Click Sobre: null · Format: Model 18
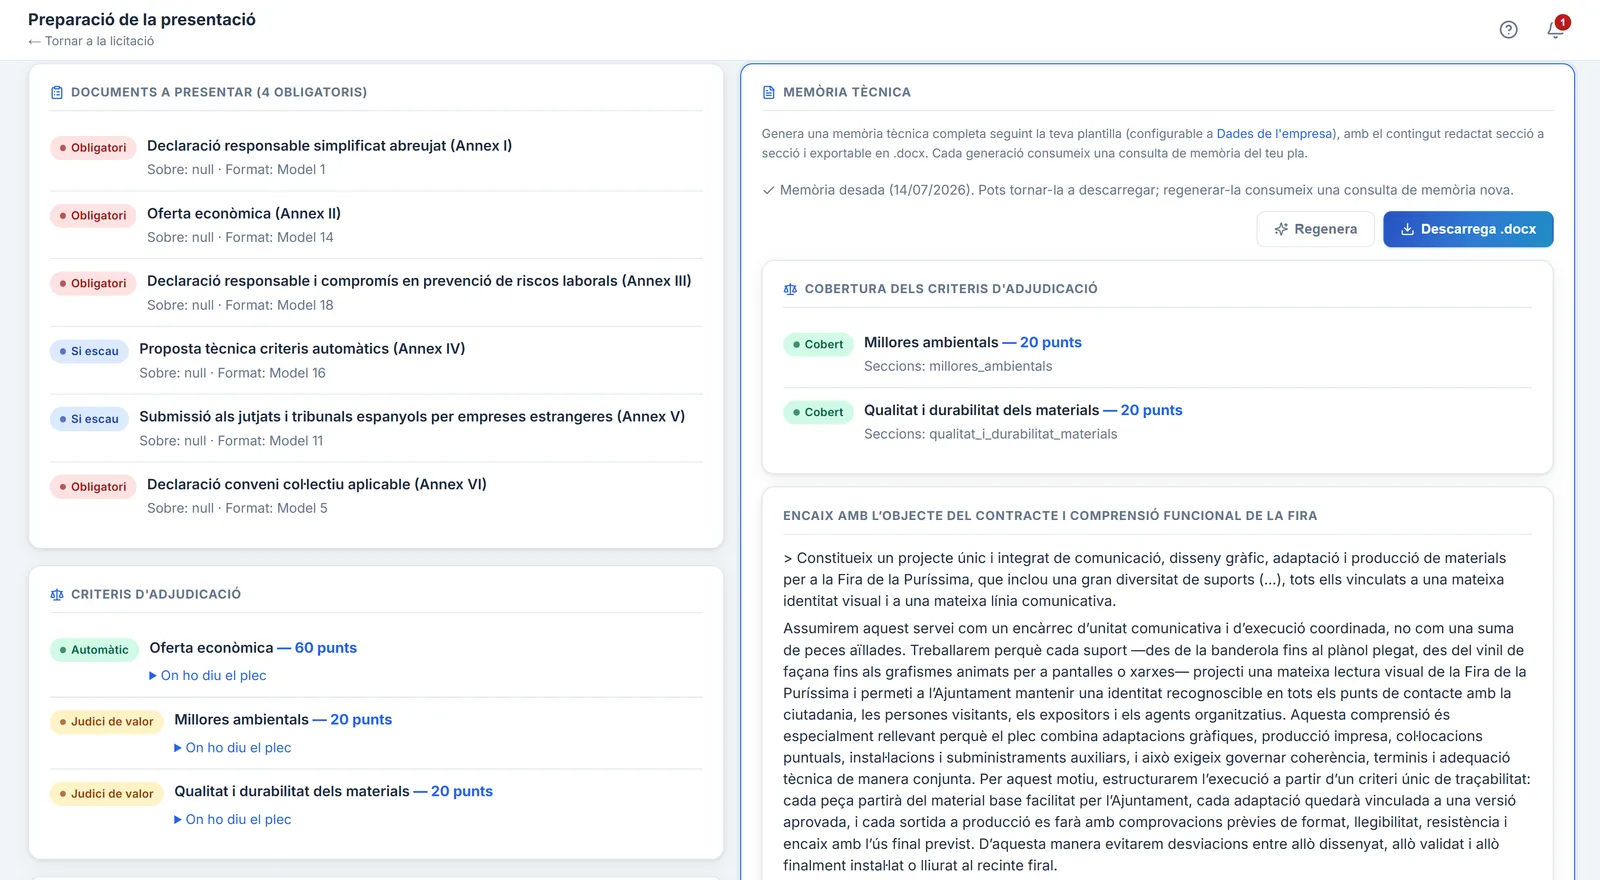 pos(240,306)
